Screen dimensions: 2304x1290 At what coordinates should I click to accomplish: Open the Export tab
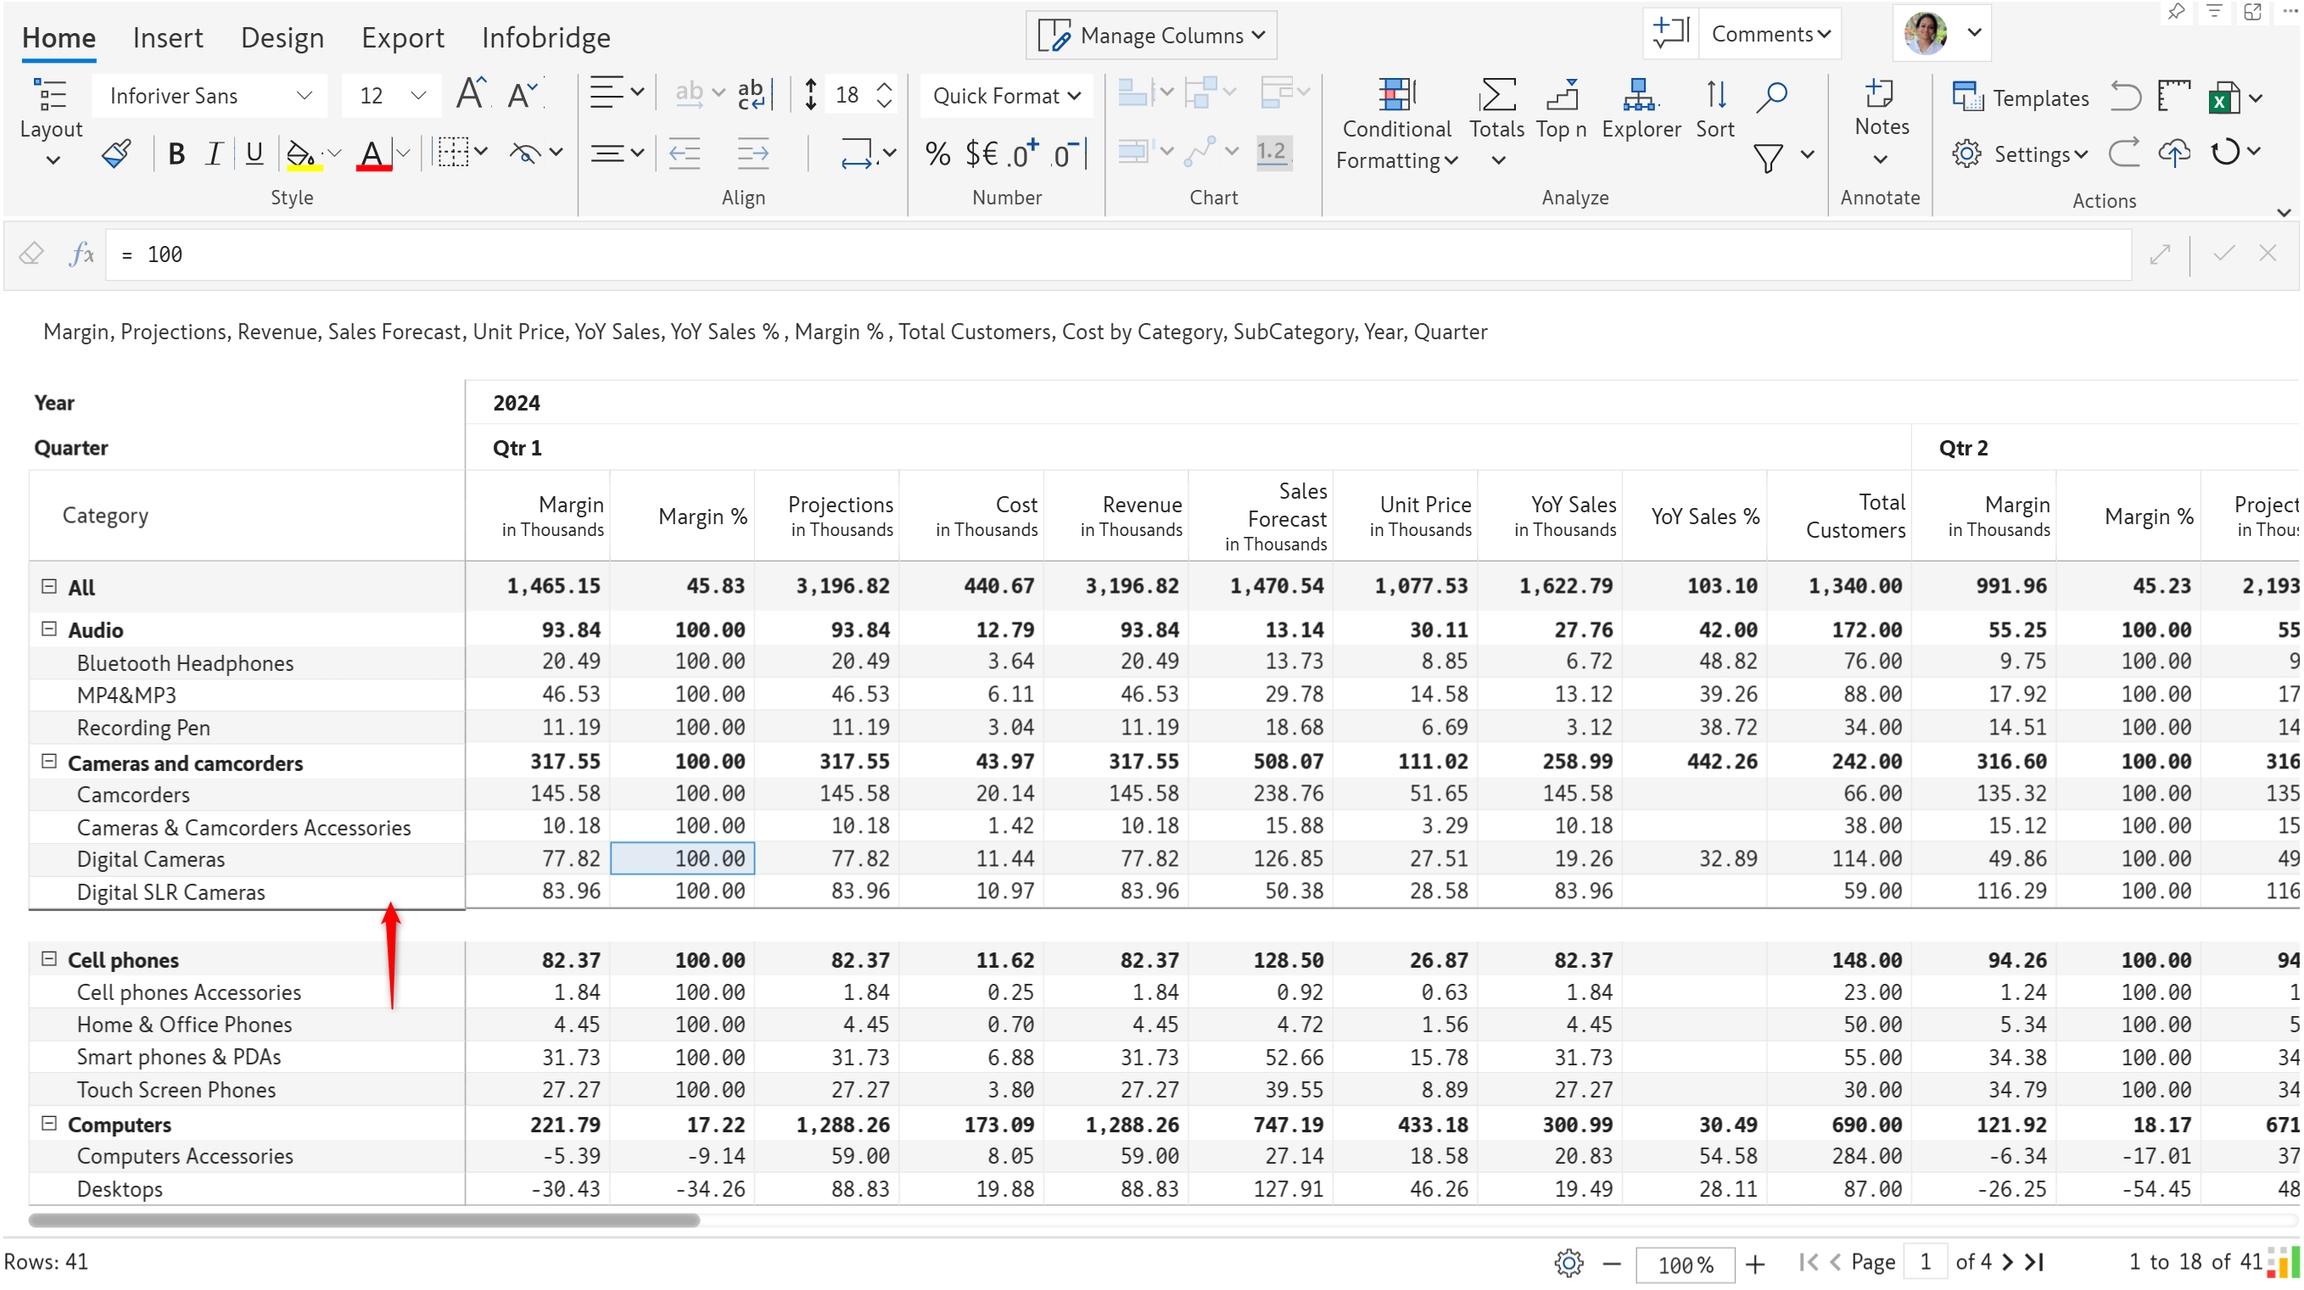(x=402, y=37)
